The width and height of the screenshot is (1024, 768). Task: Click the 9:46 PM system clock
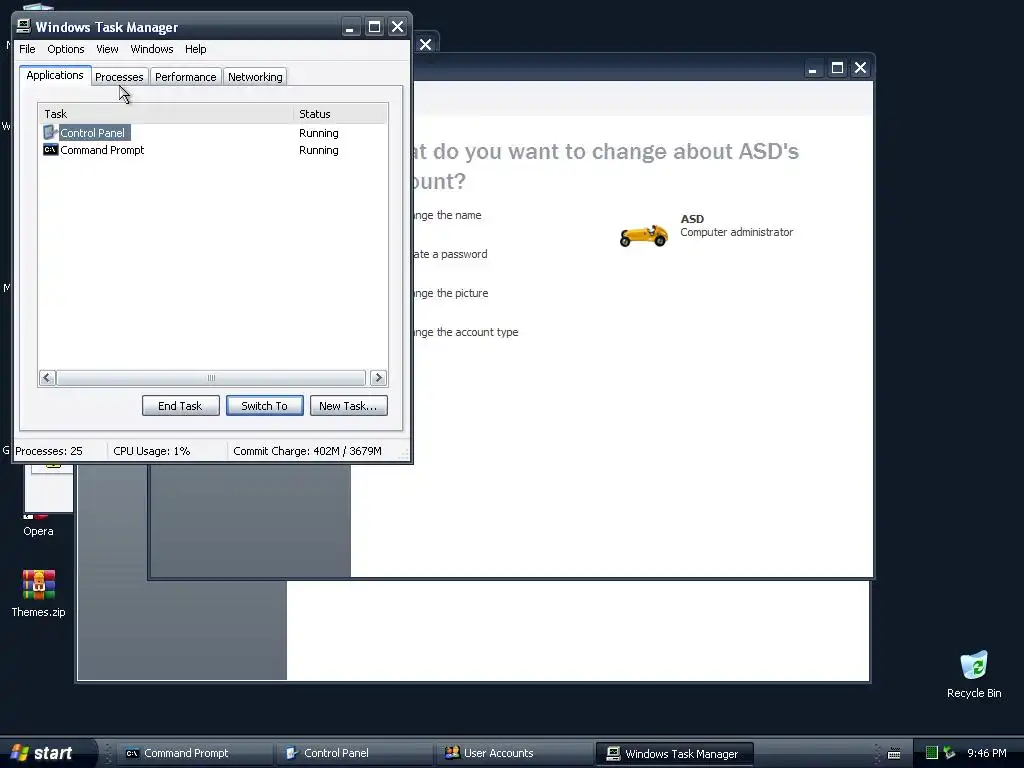pyautogui.click(x=987, y=753)
